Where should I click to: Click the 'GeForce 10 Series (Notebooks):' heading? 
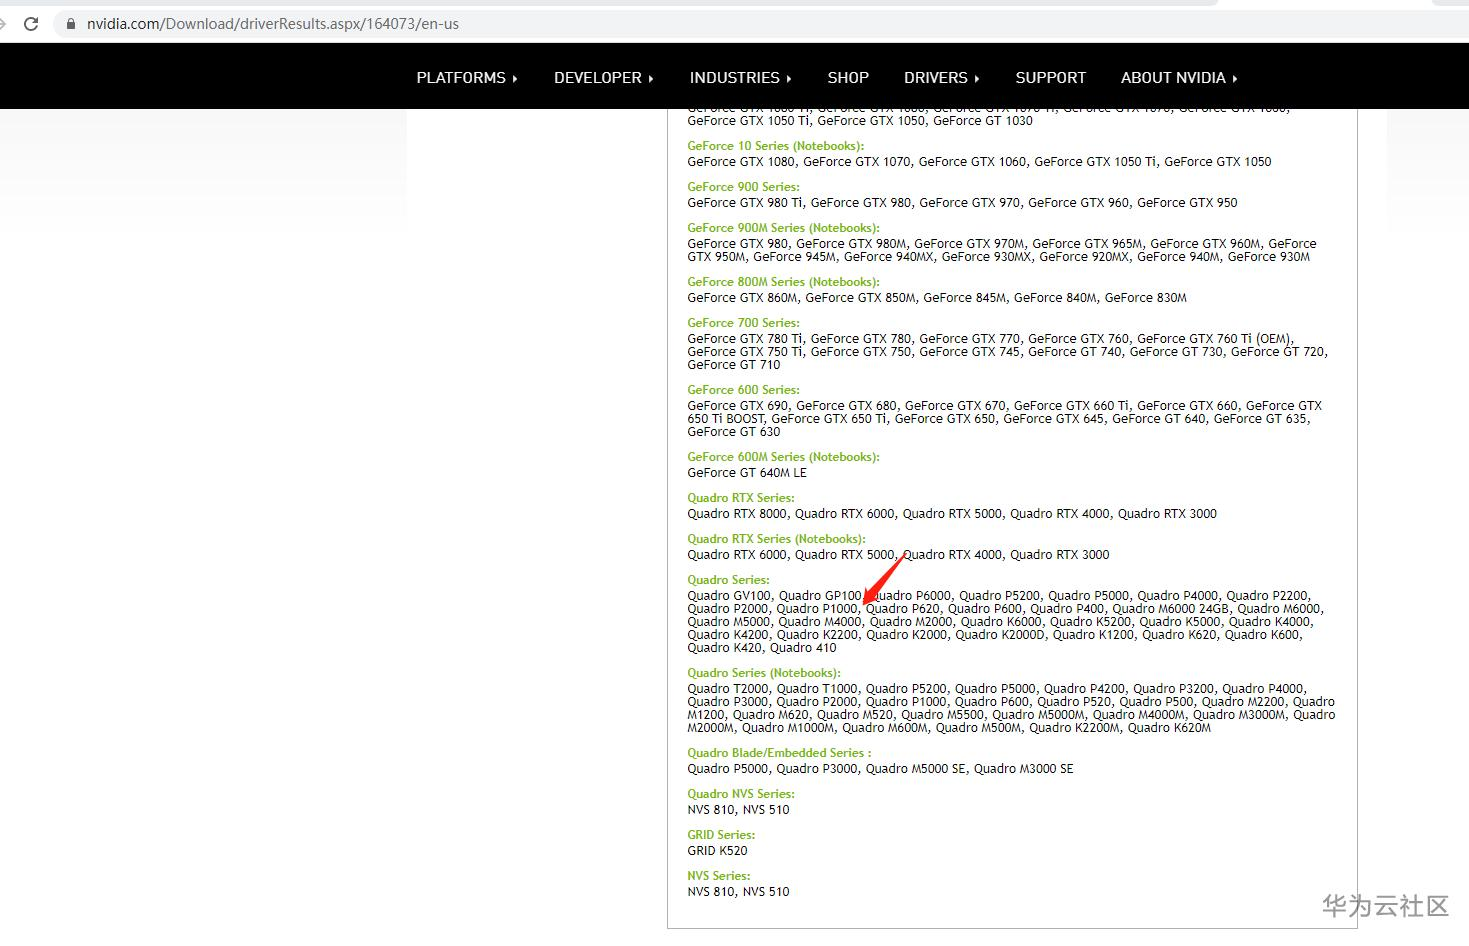(x=776, y=146)
